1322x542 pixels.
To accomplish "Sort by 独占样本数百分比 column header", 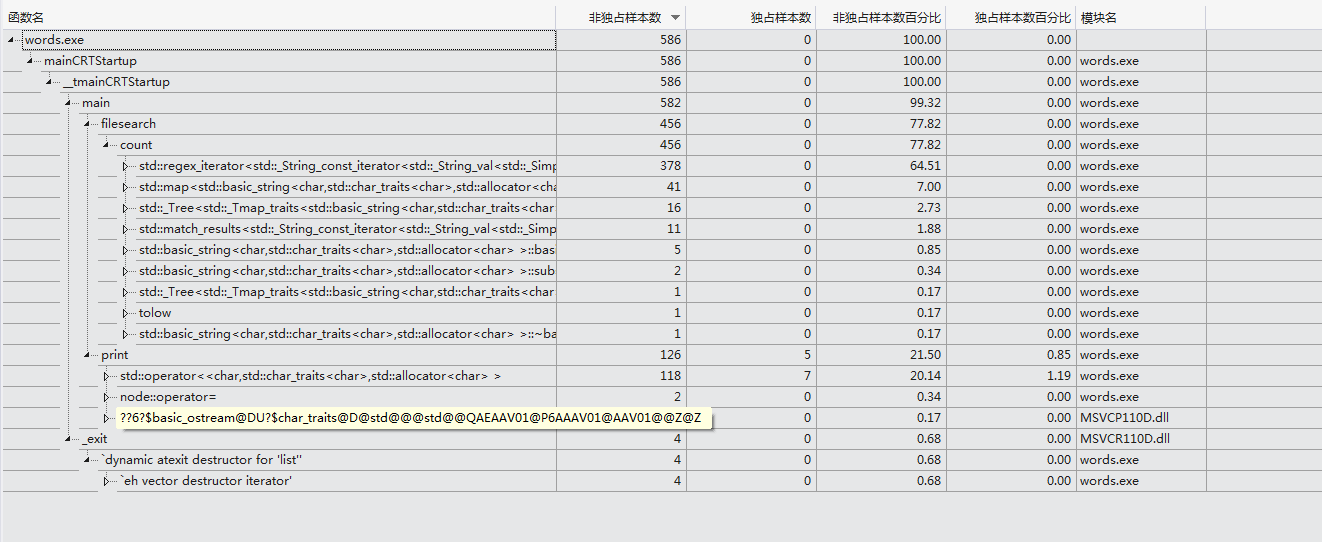I will [1010, 18].
